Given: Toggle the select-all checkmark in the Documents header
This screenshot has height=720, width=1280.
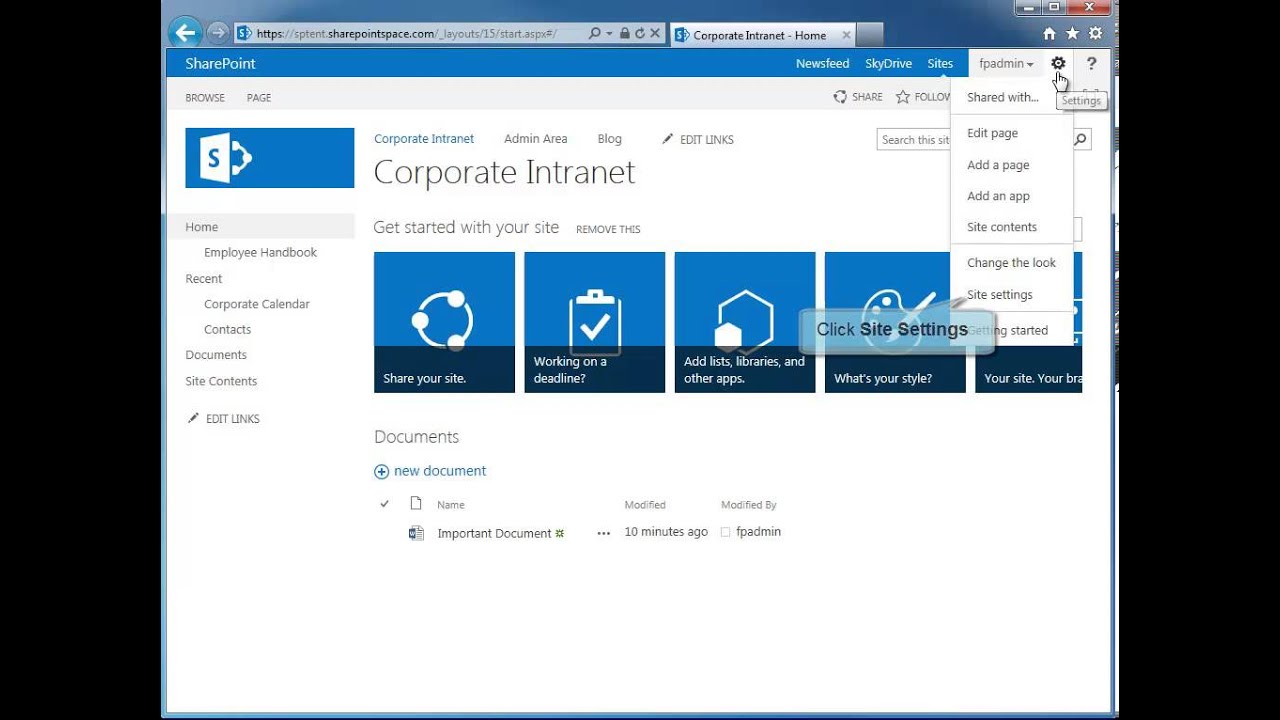Looking at the screenshot, I should click(384, 504).
